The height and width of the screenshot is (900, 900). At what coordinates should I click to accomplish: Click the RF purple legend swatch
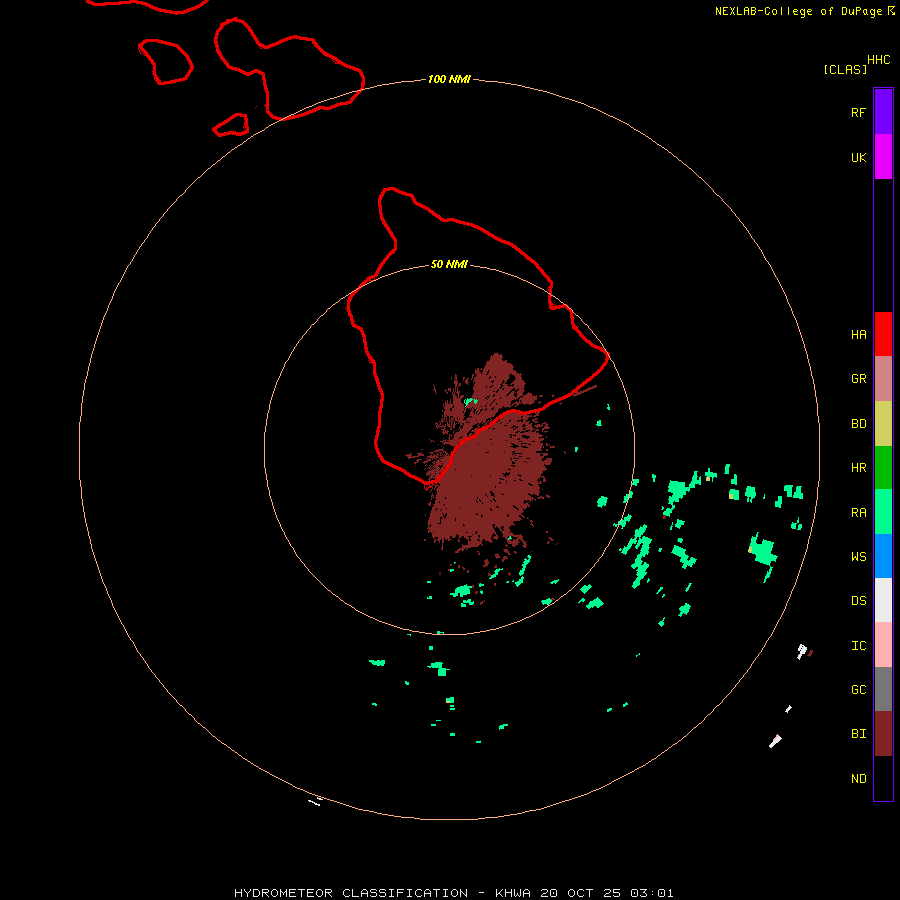click(883, 112)
